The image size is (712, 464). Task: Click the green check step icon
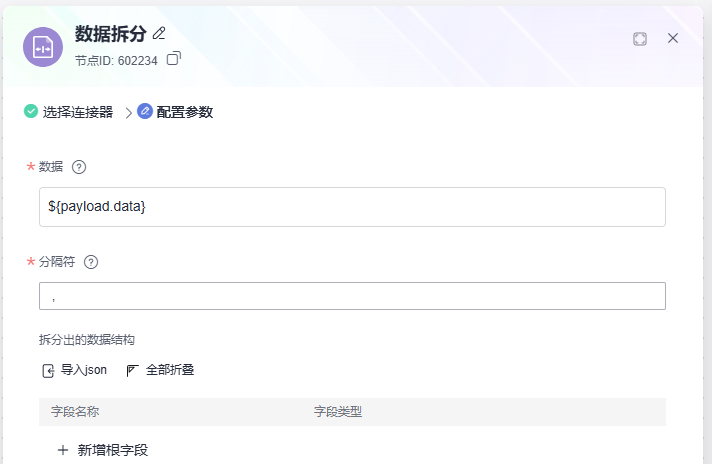tap(31, 111)
